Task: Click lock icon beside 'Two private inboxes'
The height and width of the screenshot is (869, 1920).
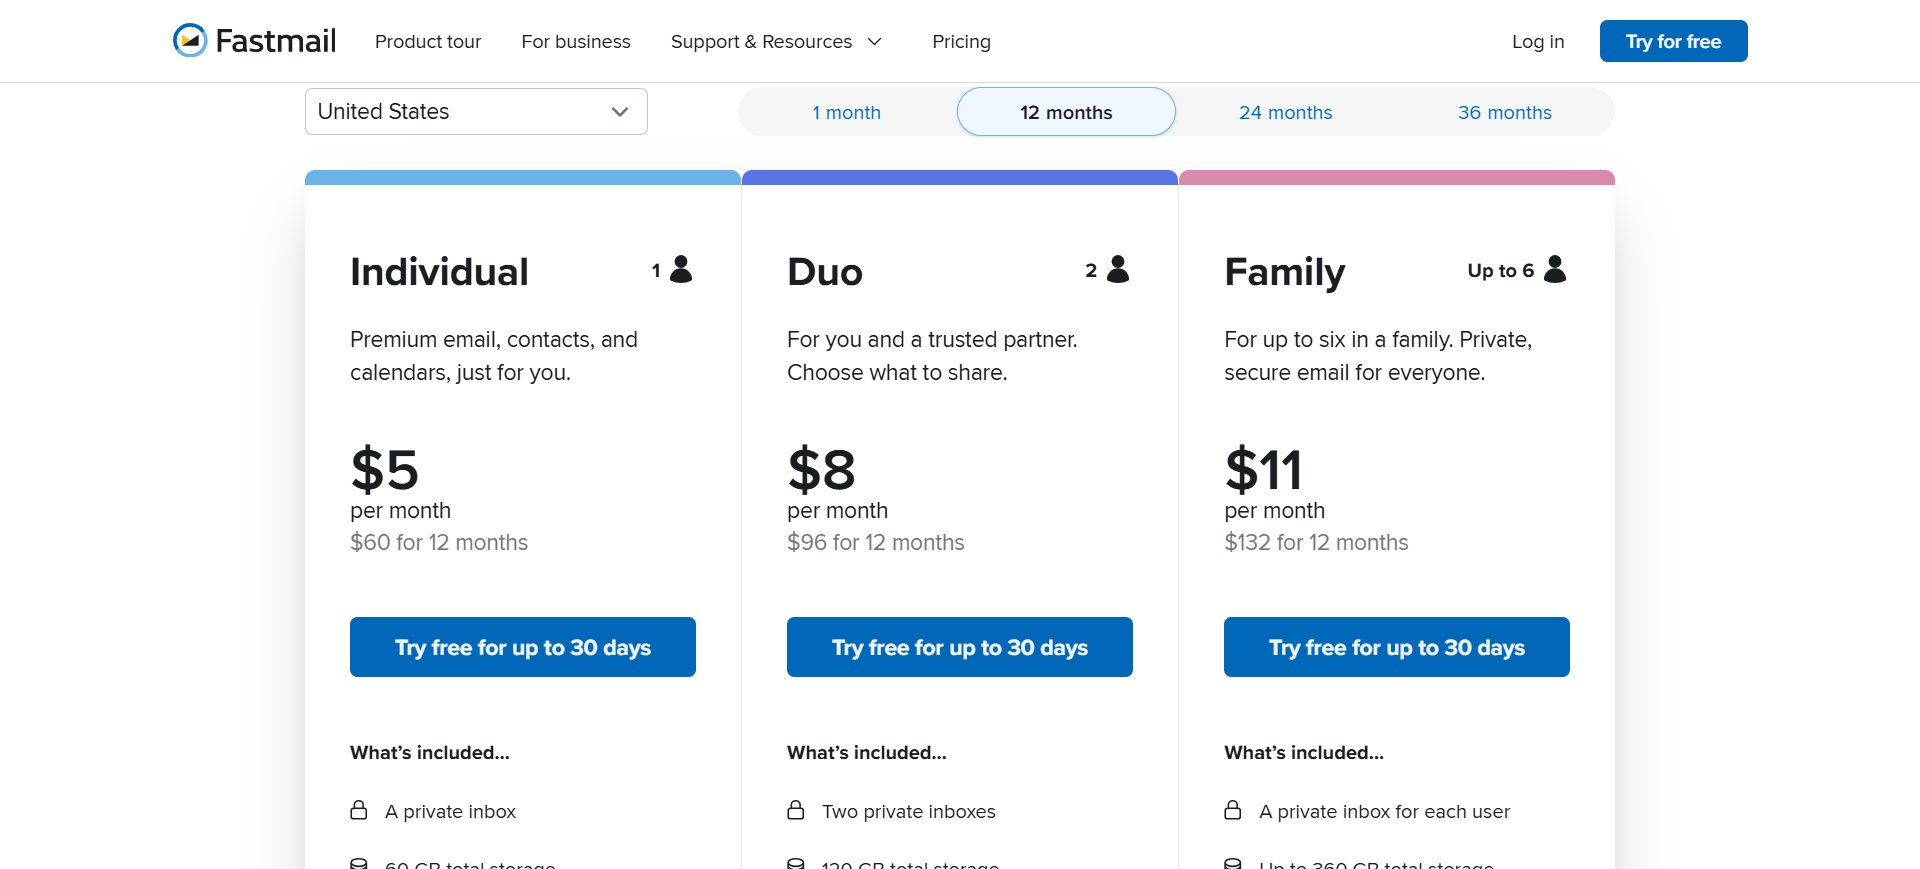Action: point(796,811)
